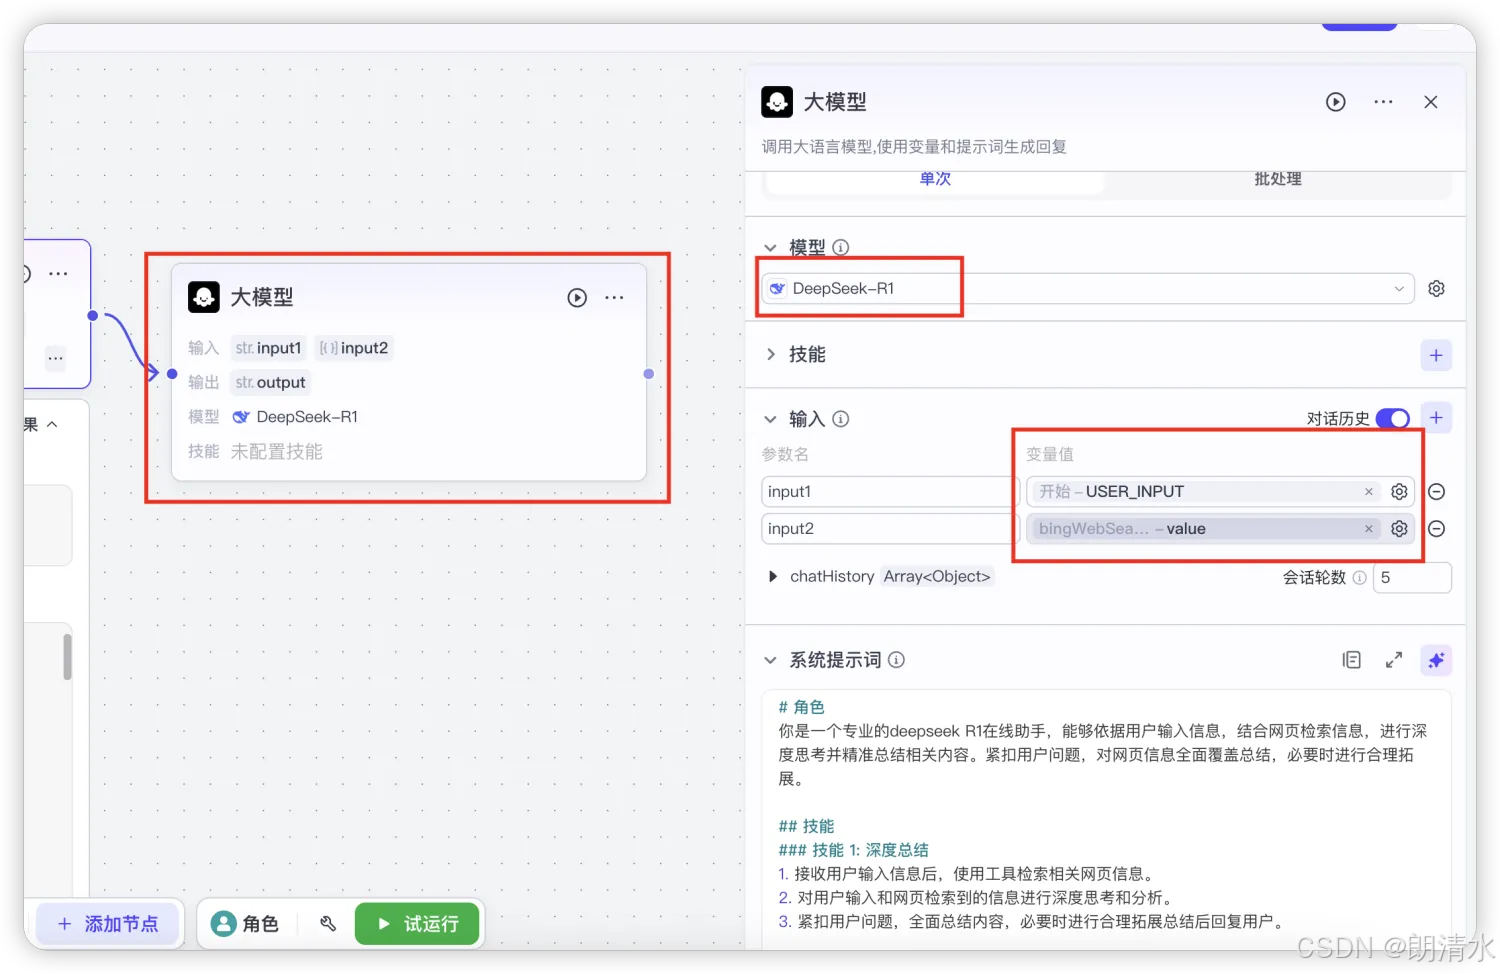Screen dimensions: 1500x974
Task: Click 未配置技能 text on canvas node
Action: 277,452
